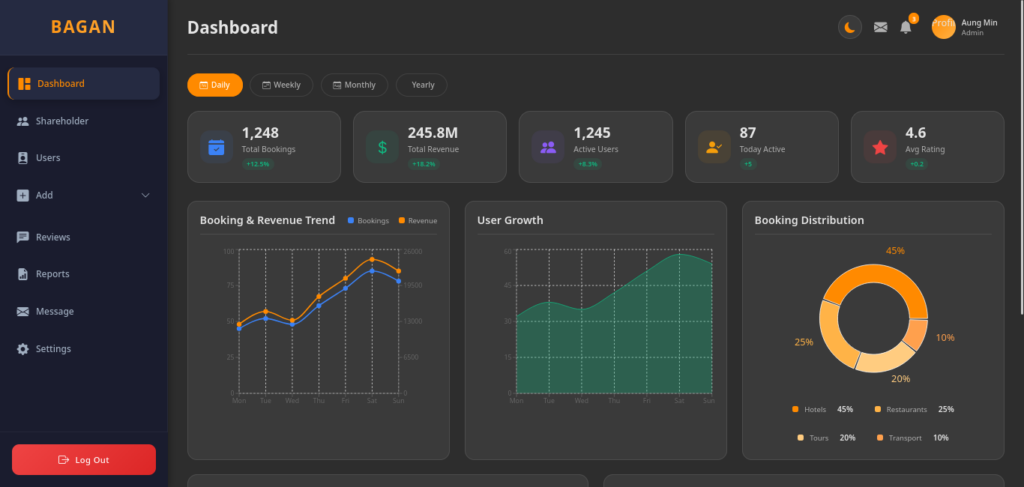Open the notifications bell icon
The width and height of the screenshot is (1024, 487).
click(x=905, y=27)
